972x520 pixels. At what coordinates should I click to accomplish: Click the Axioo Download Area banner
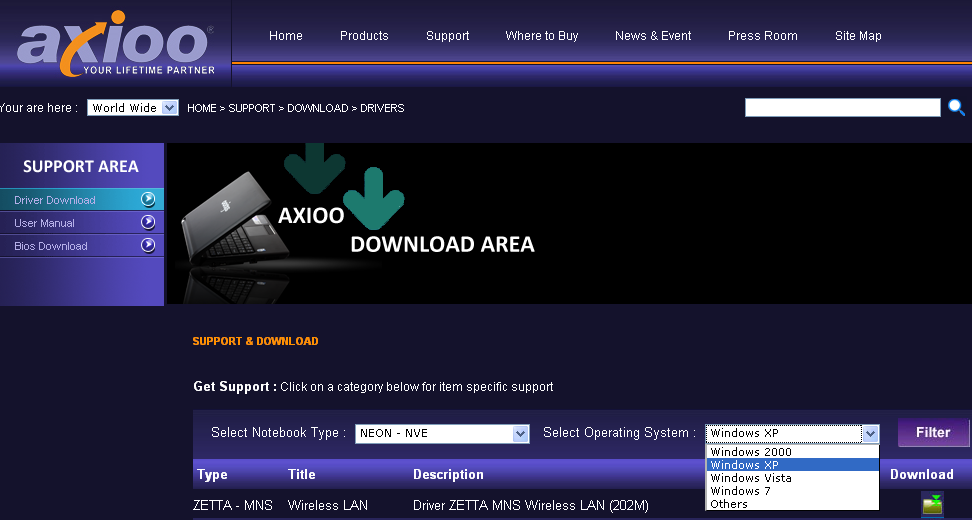[569, 224]
